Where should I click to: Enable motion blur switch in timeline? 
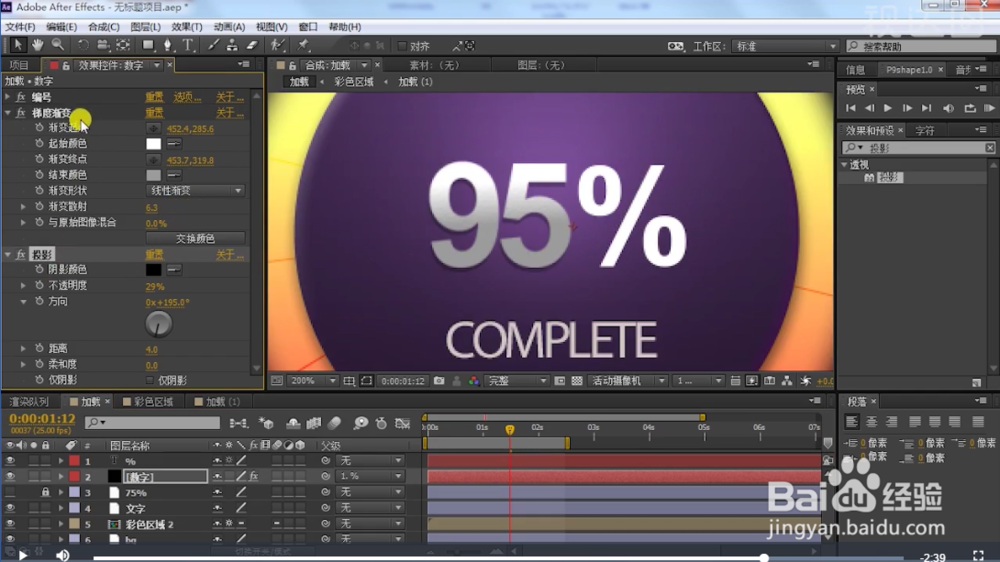click(334, 423)
